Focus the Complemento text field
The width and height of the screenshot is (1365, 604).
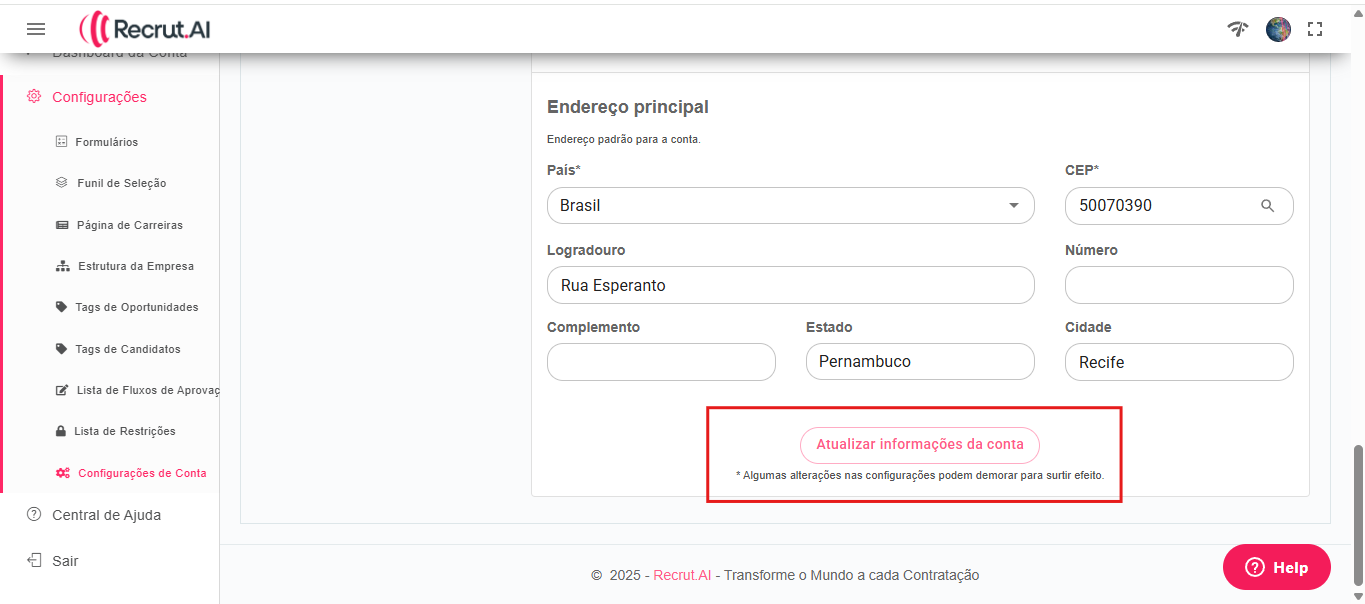click(x=661, y=362)
